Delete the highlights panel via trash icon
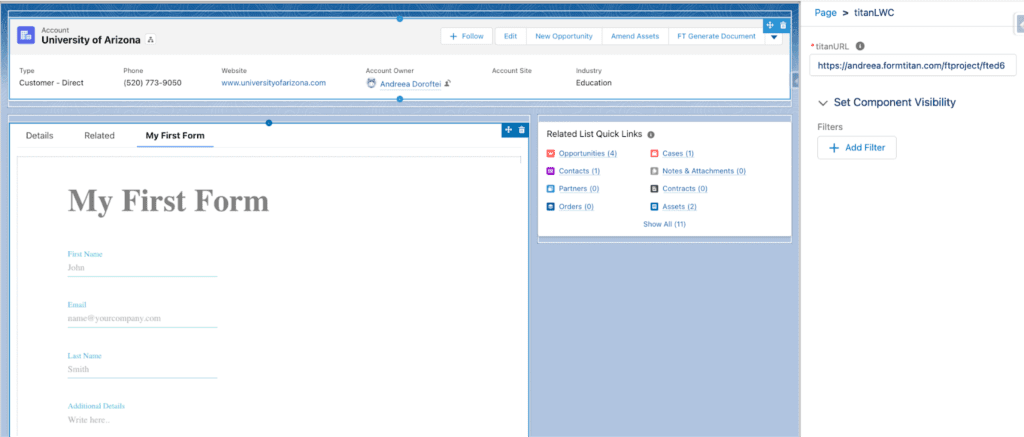The image size is (1024, 437). [783, 25]
